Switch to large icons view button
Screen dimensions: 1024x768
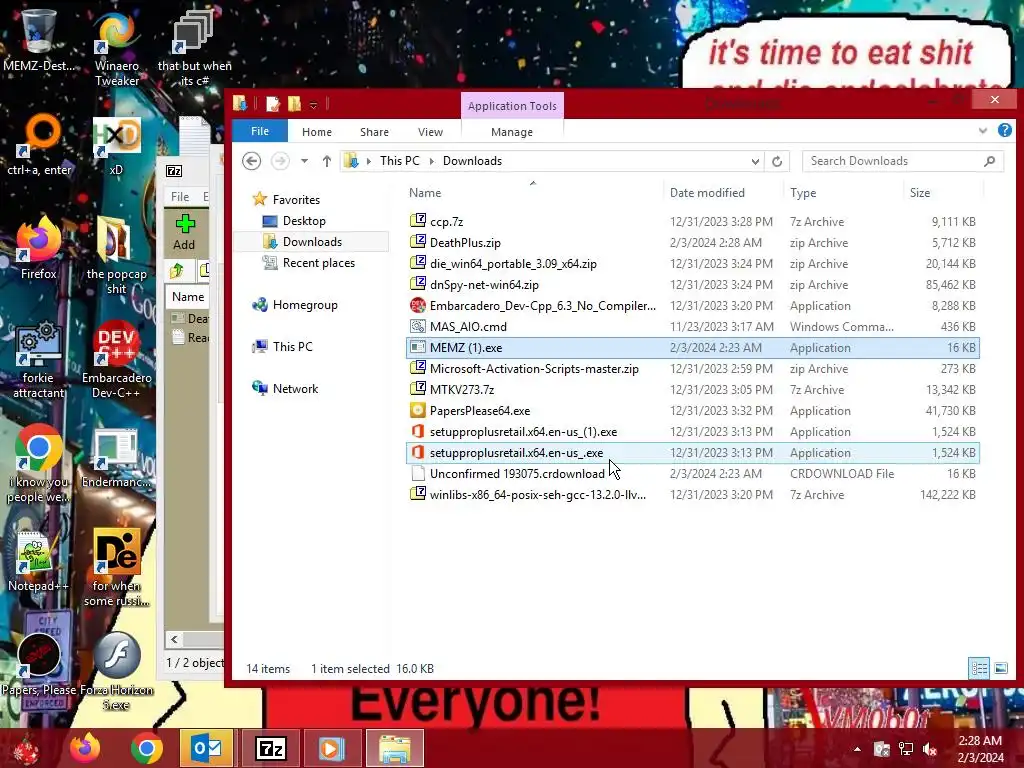tap(1000, 668)
